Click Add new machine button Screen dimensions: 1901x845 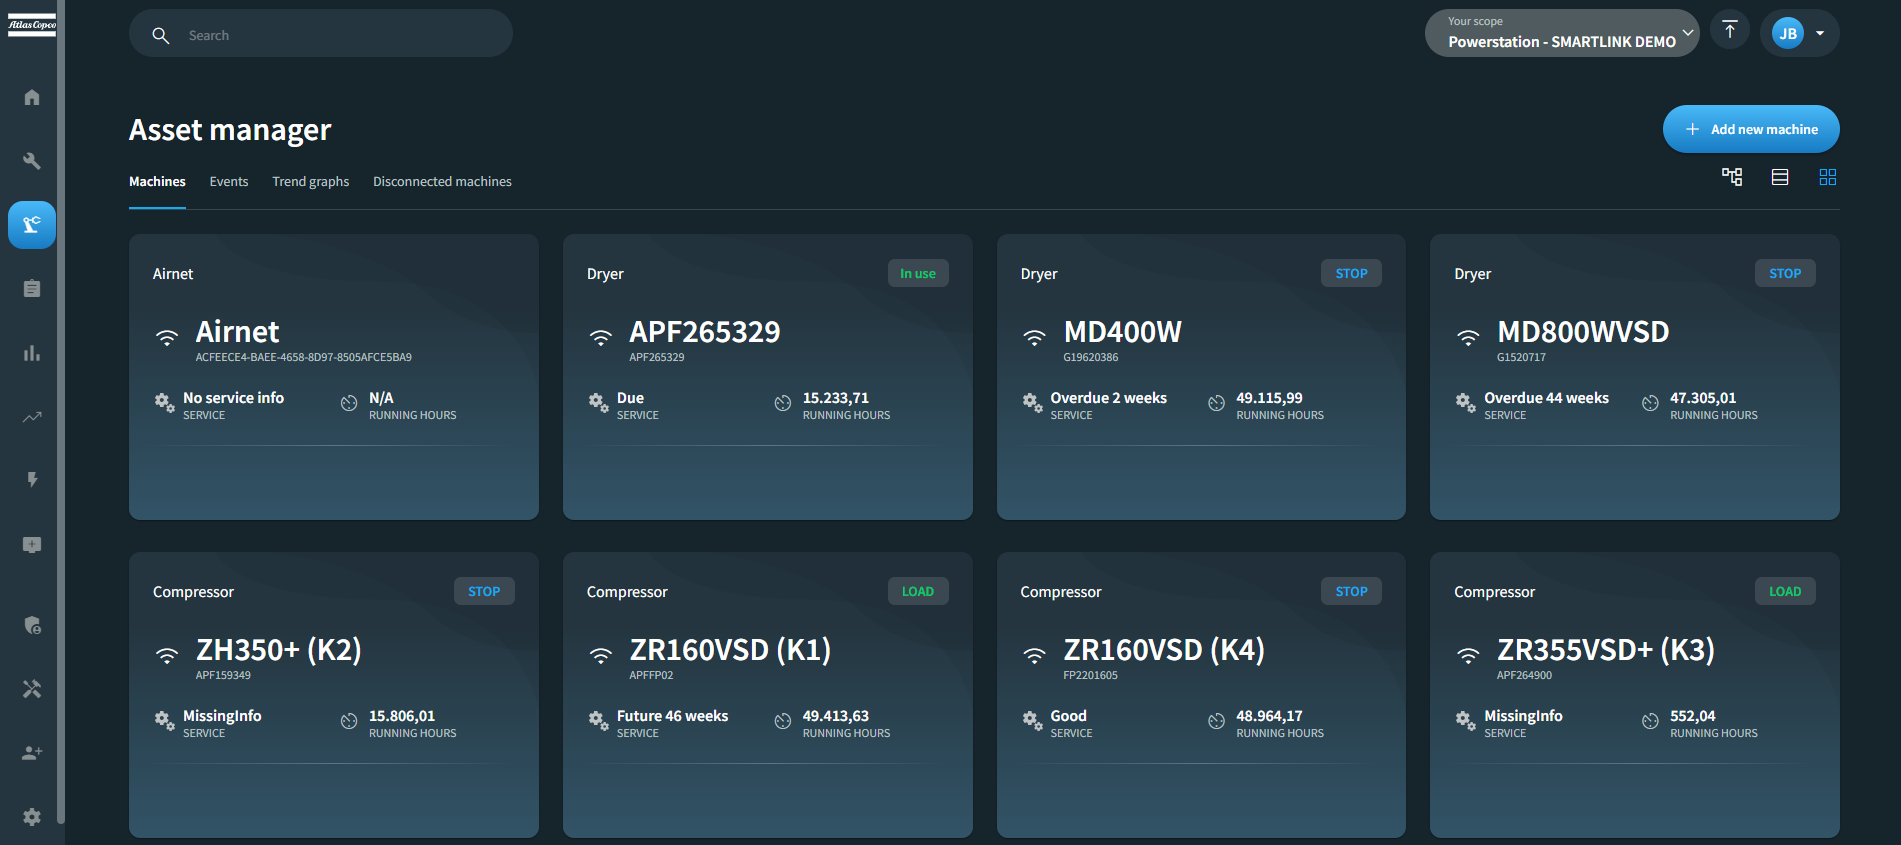tap(1751, 129)
